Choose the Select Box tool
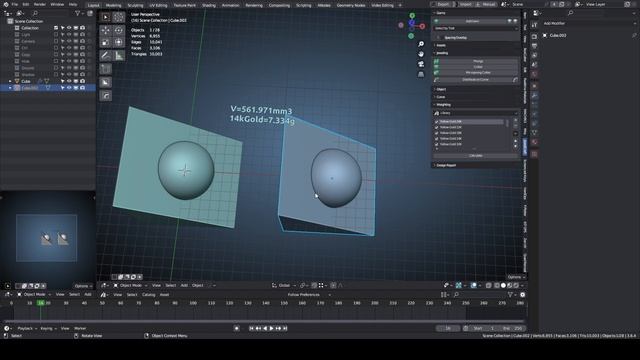The height and width of the screenshot is (360, 640). point(106,17)
